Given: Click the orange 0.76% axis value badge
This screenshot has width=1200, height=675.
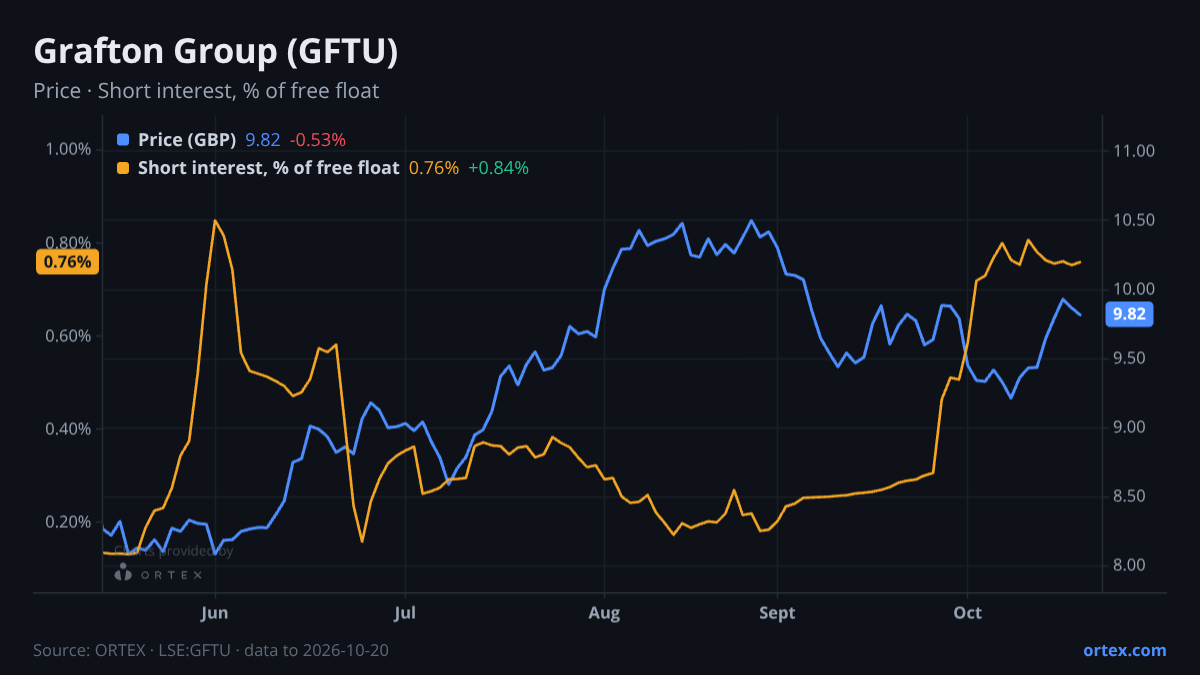Looking at the screenshot, I should (x=68, y=262).
